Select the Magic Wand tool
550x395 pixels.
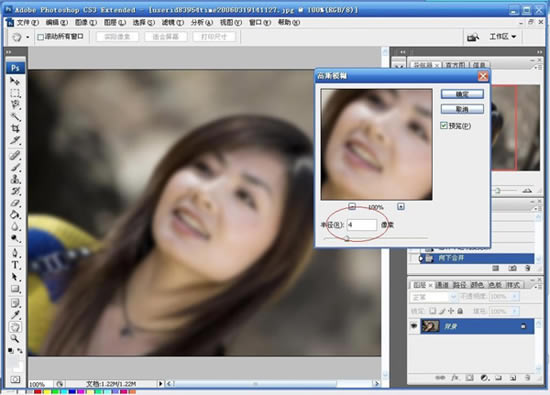15,116
